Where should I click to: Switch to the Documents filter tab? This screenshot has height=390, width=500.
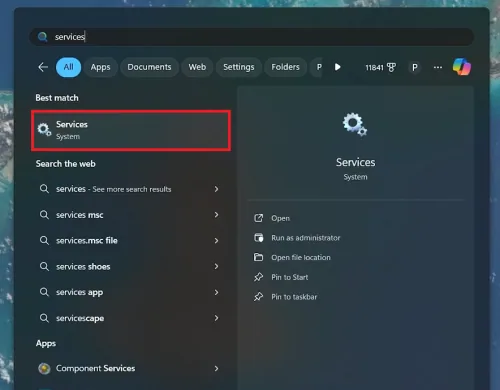[149, 67]
